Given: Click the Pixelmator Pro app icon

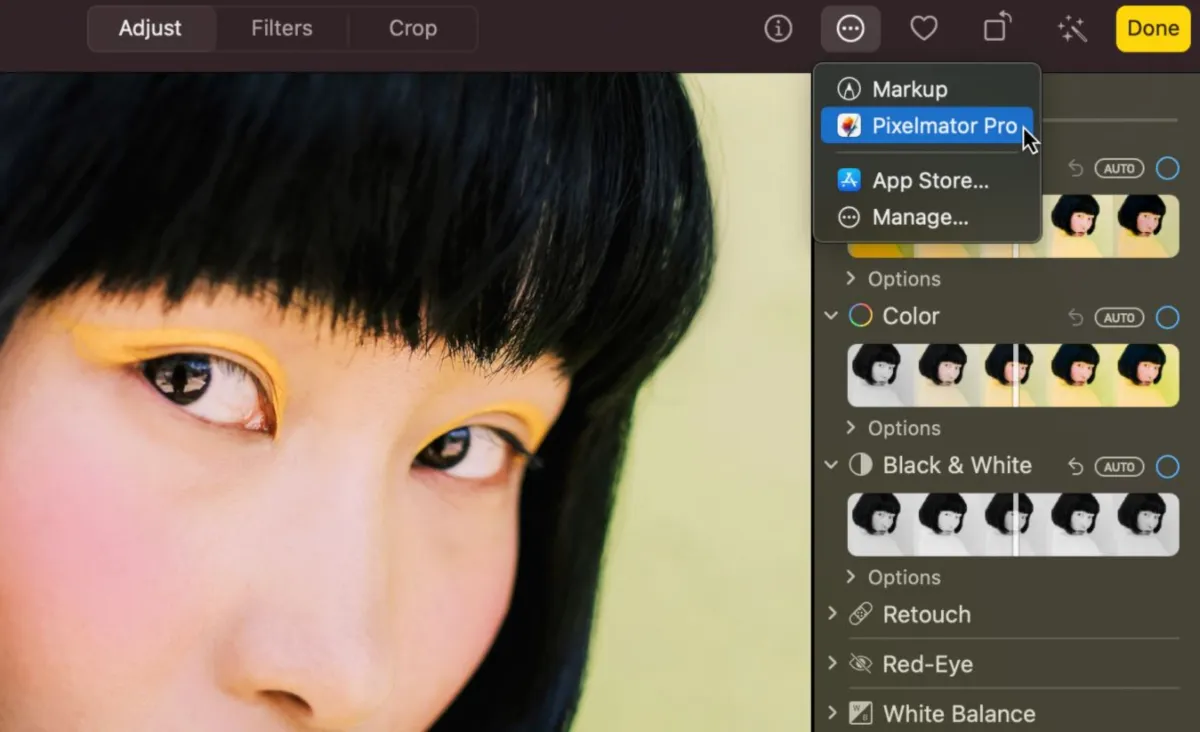Looking at the screenshot, I should point(849,126).
